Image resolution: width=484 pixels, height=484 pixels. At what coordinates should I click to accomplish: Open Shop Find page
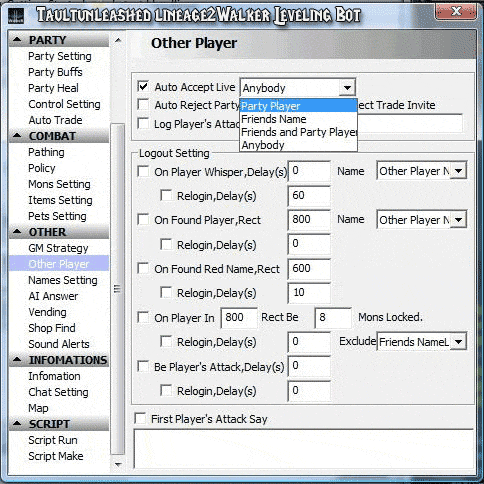coord(52,328)
